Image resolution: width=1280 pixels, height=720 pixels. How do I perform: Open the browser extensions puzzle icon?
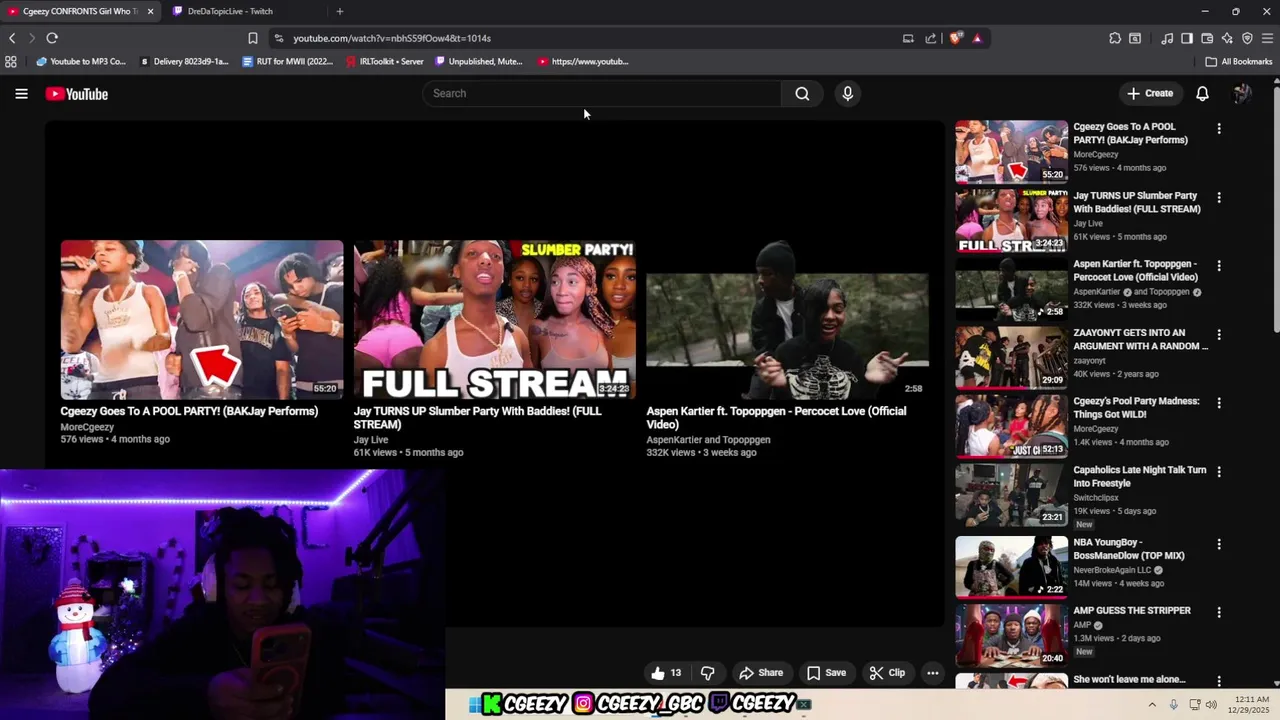[1115, 38]
